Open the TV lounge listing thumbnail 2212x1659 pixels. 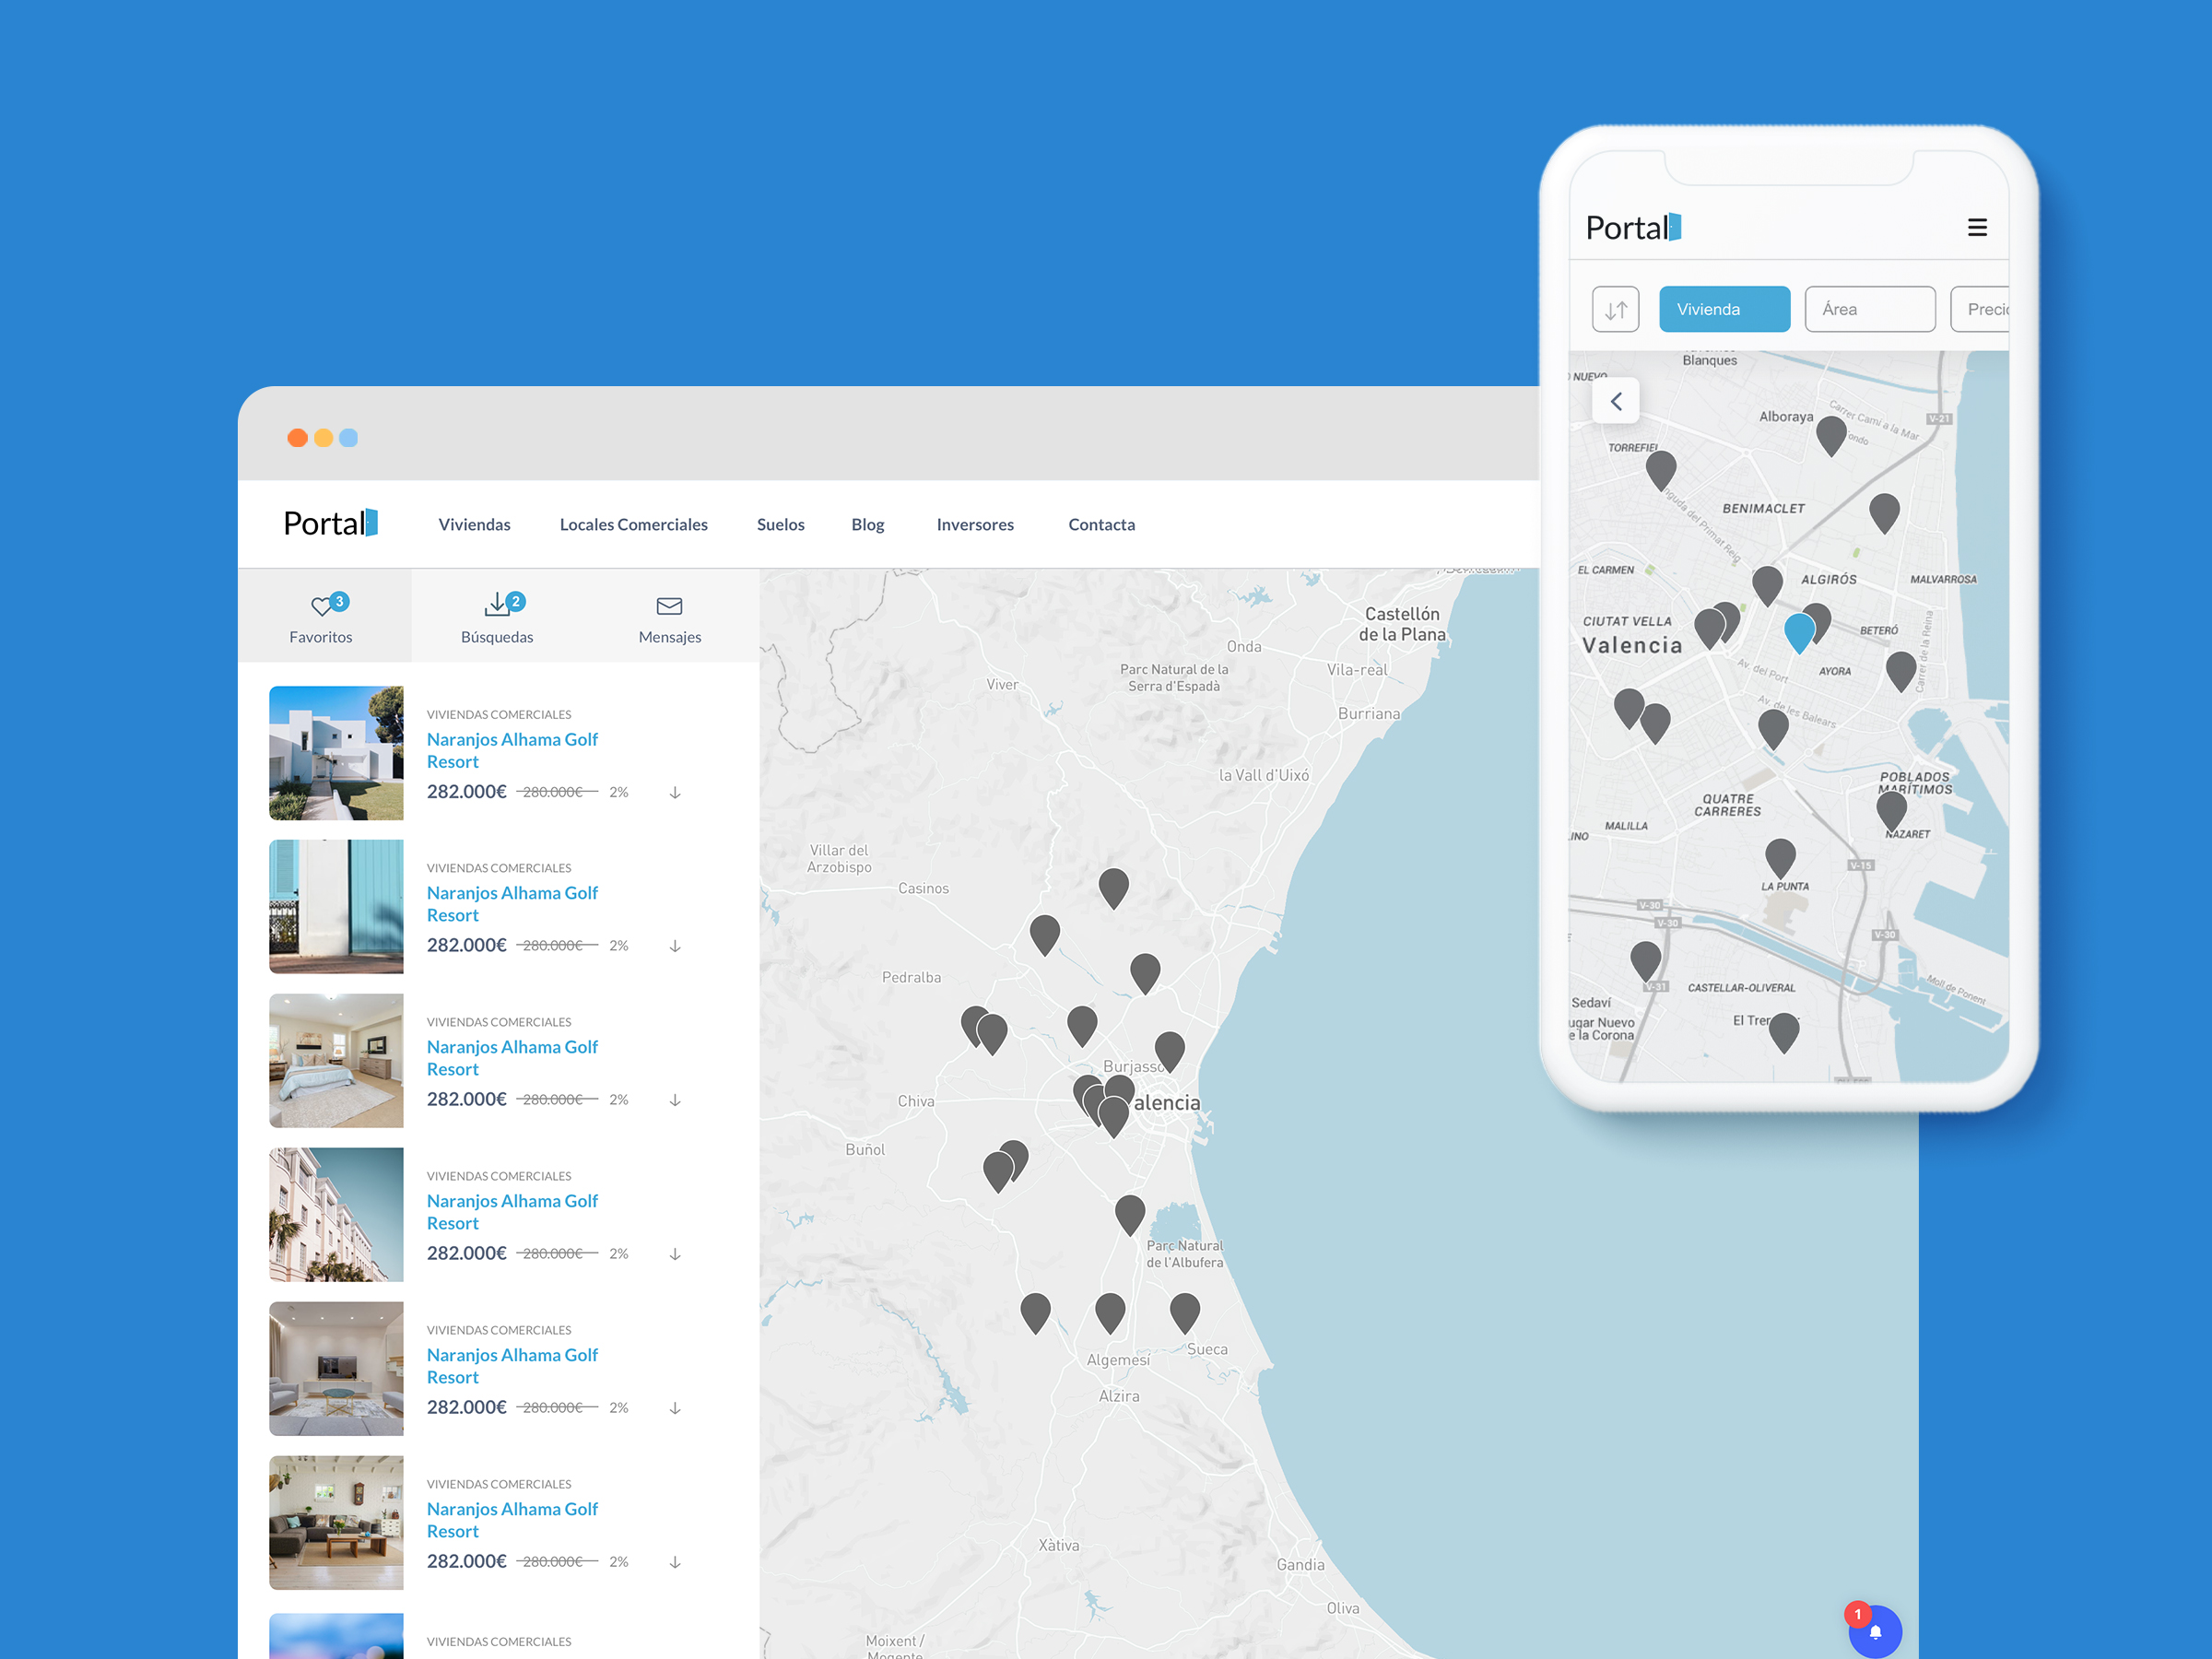click(x=336, y=1369)
